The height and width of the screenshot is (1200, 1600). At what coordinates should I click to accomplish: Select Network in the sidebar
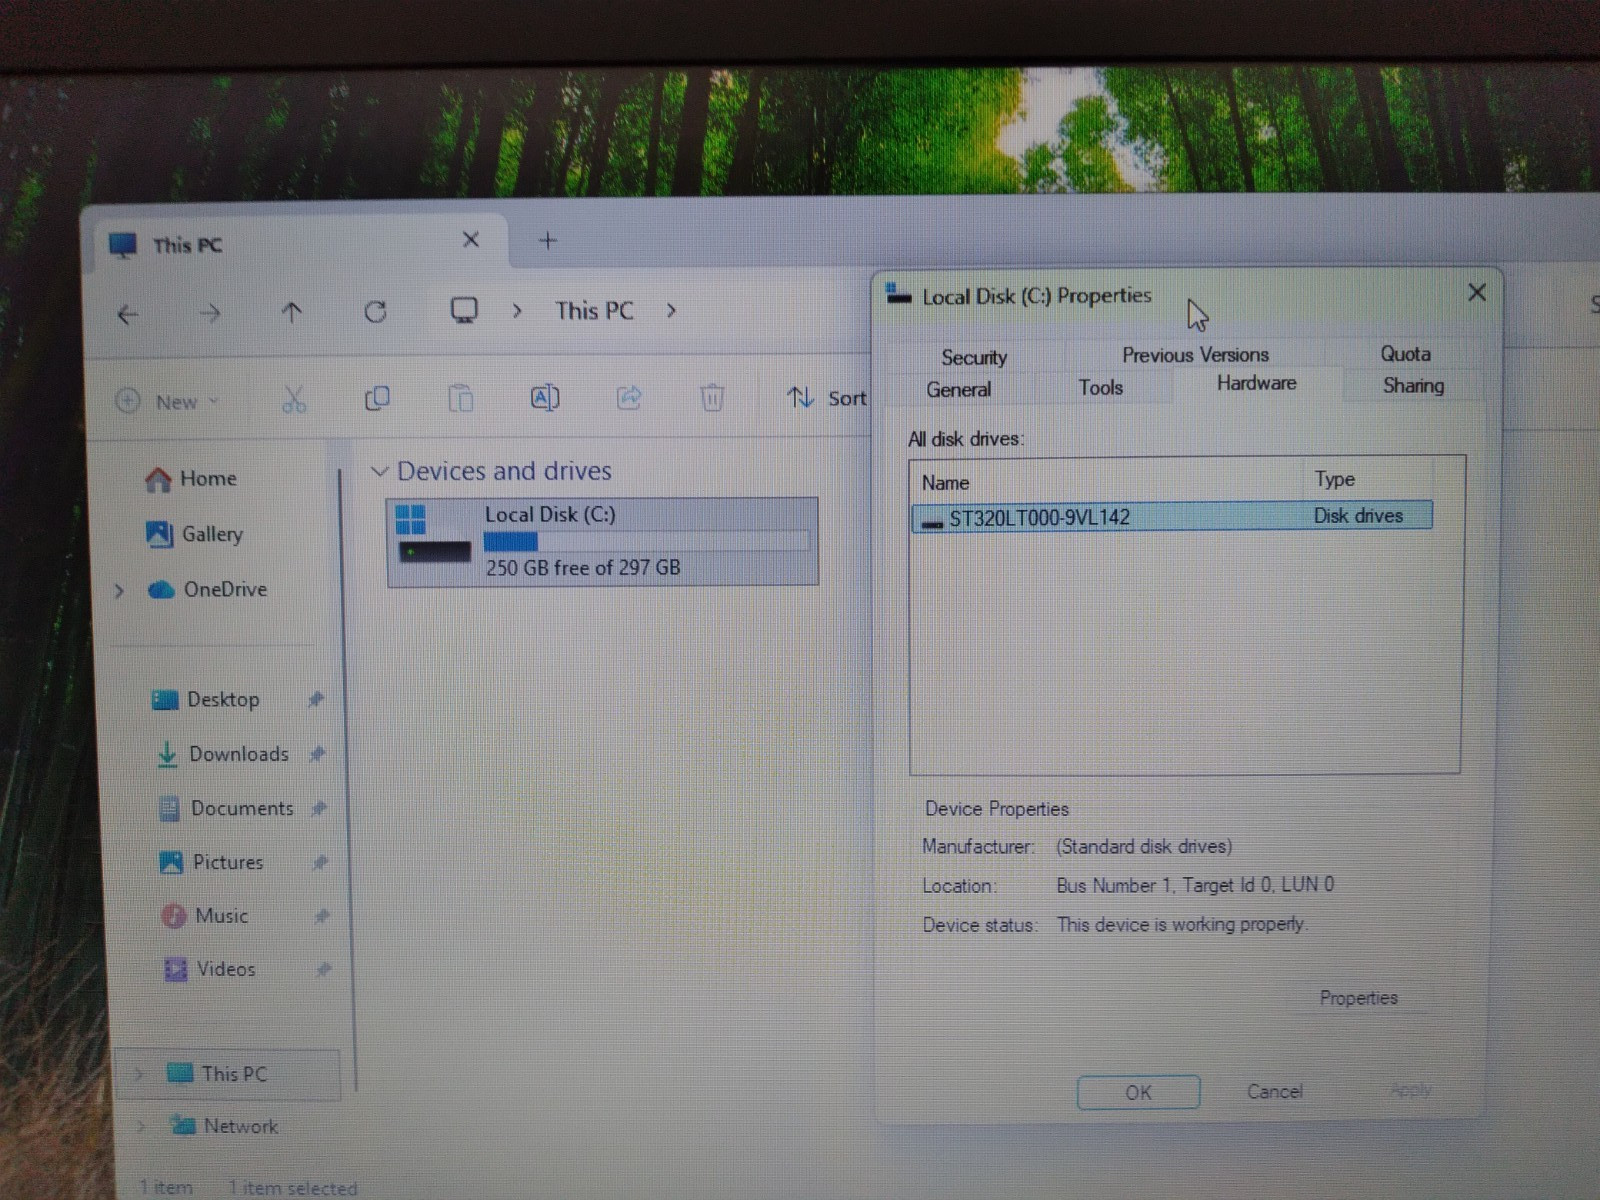coord(224,1126)
